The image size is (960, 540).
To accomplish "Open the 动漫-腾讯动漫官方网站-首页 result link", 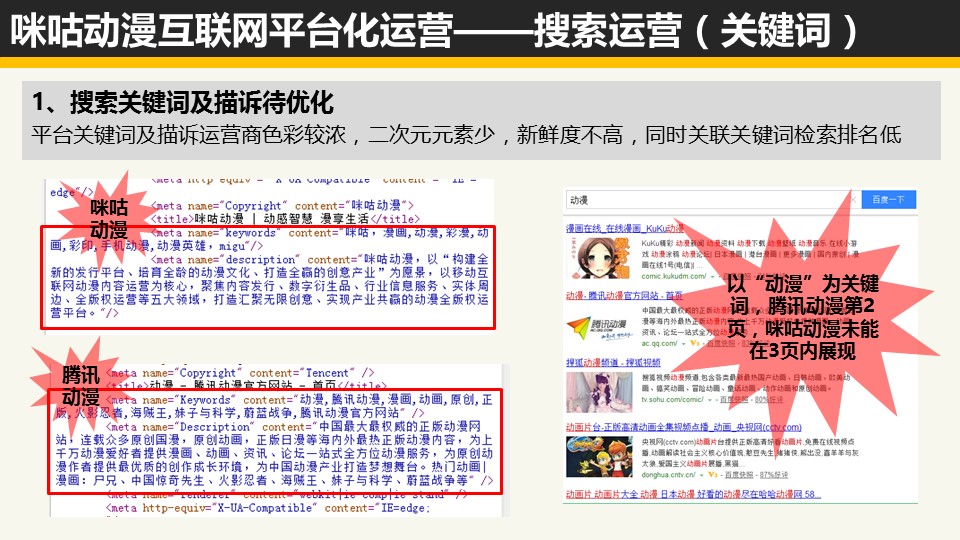I will pos(624,296).
